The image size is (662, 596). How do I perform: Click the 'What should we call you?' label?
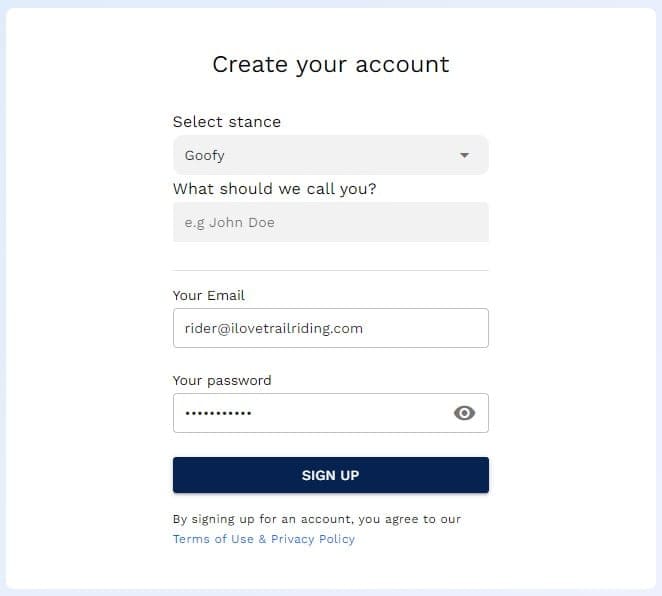point(274,189)
